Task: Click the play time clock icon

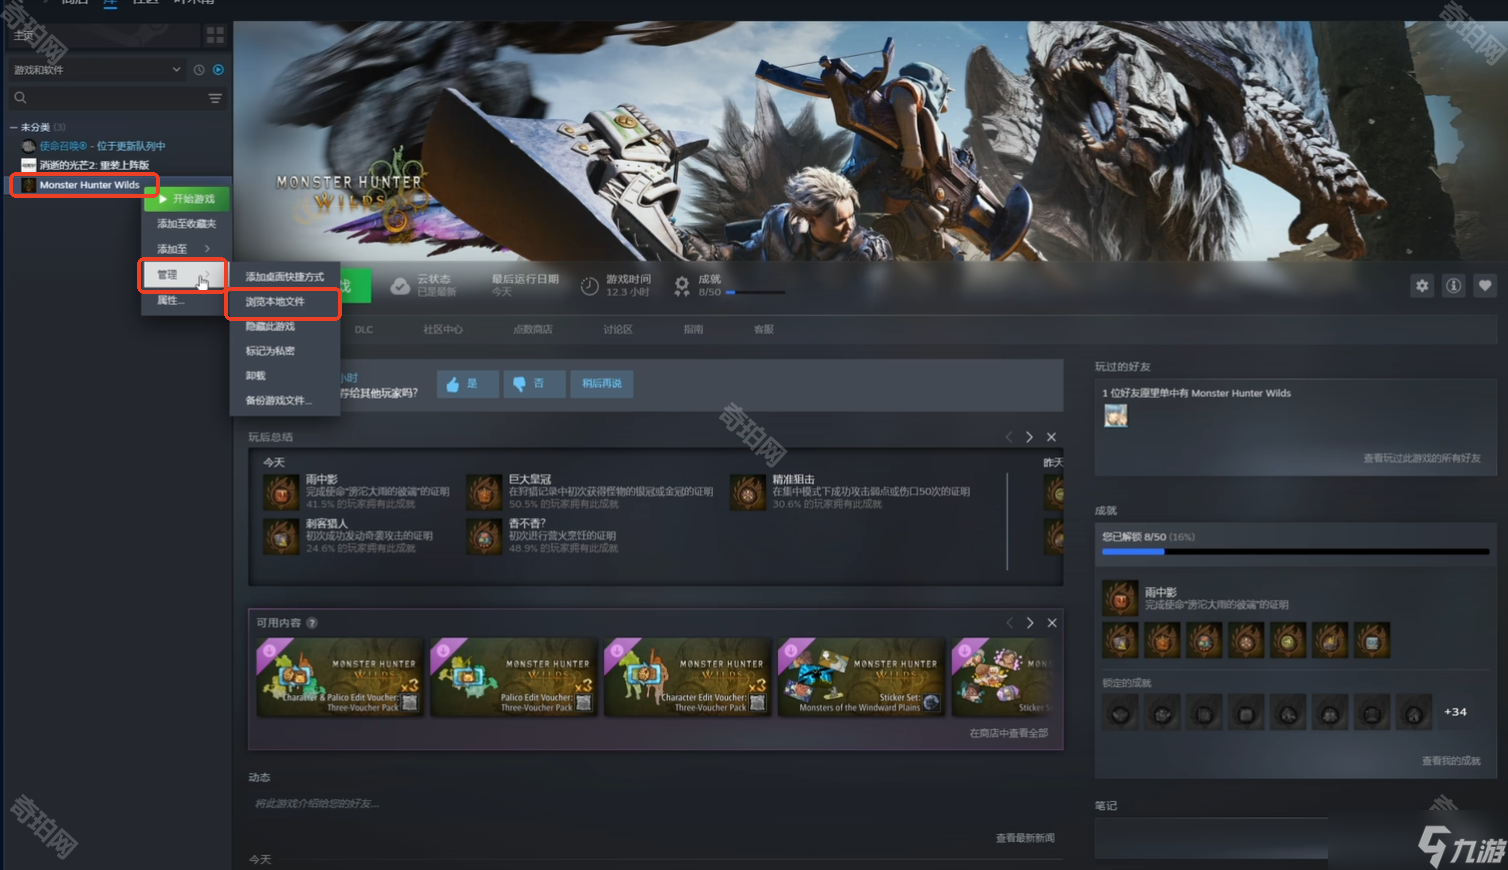Action: tap(590, 286)
